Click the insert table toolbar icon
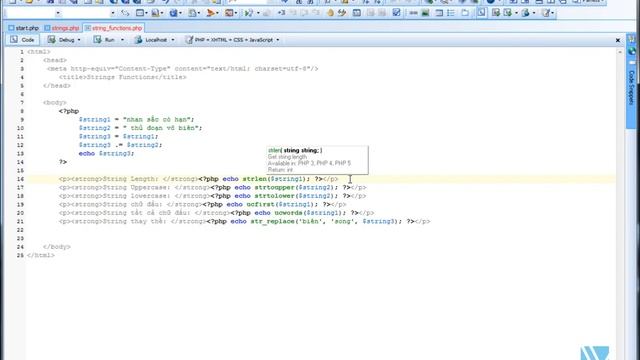The image size is (640, 360). [357, 13]
